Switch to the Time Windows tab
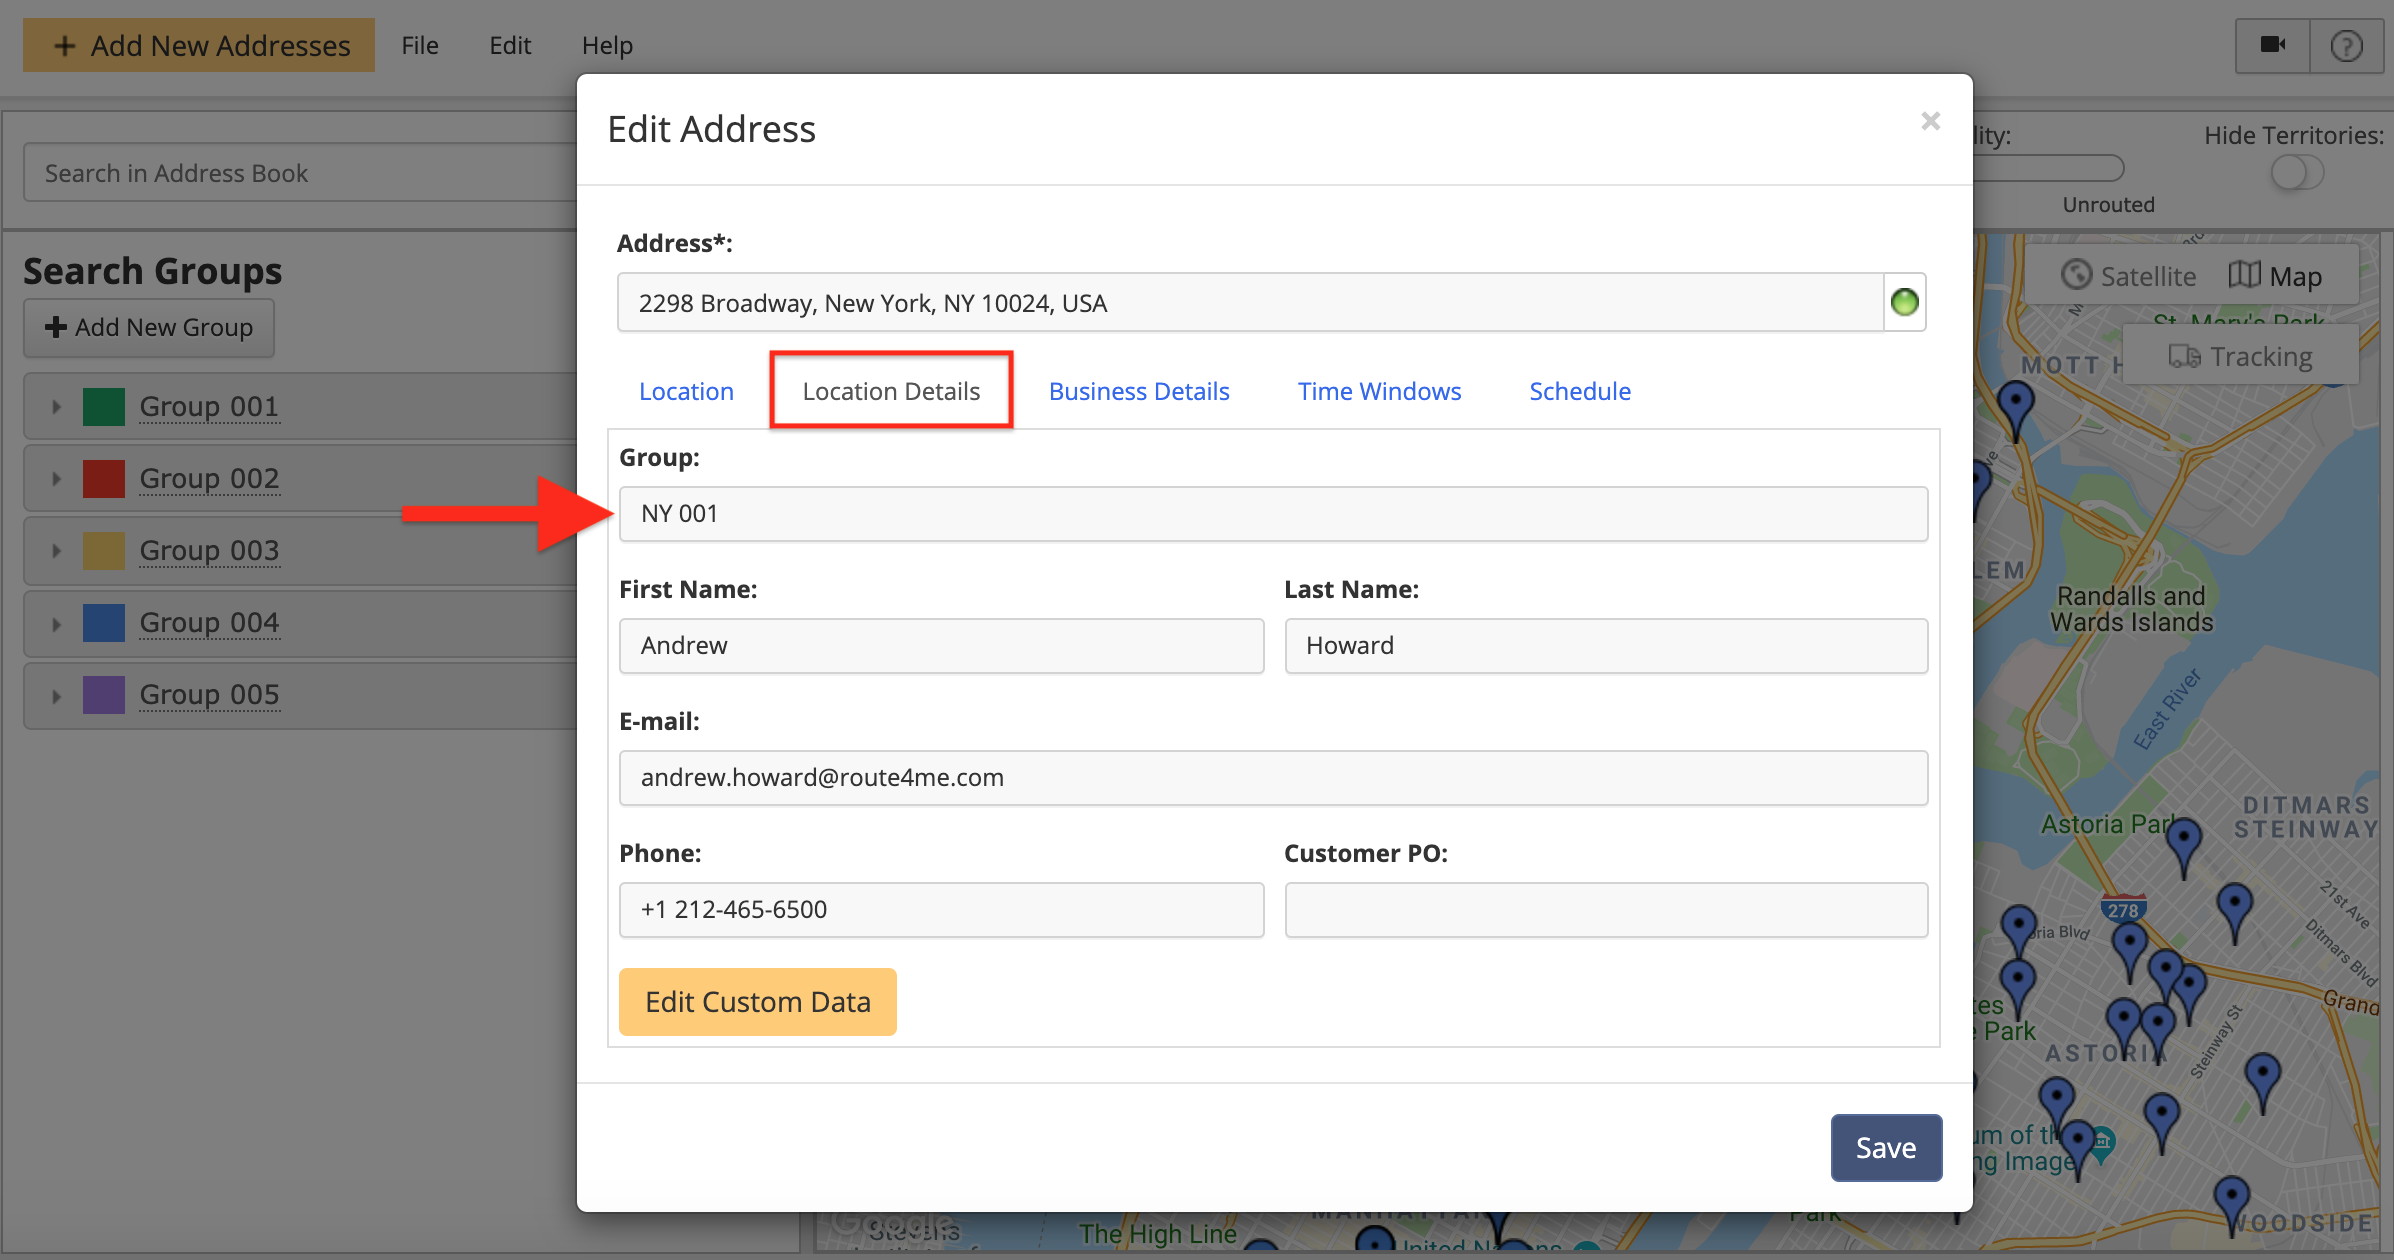Screen dimensions: 2394x1260 coord(1379,391)
